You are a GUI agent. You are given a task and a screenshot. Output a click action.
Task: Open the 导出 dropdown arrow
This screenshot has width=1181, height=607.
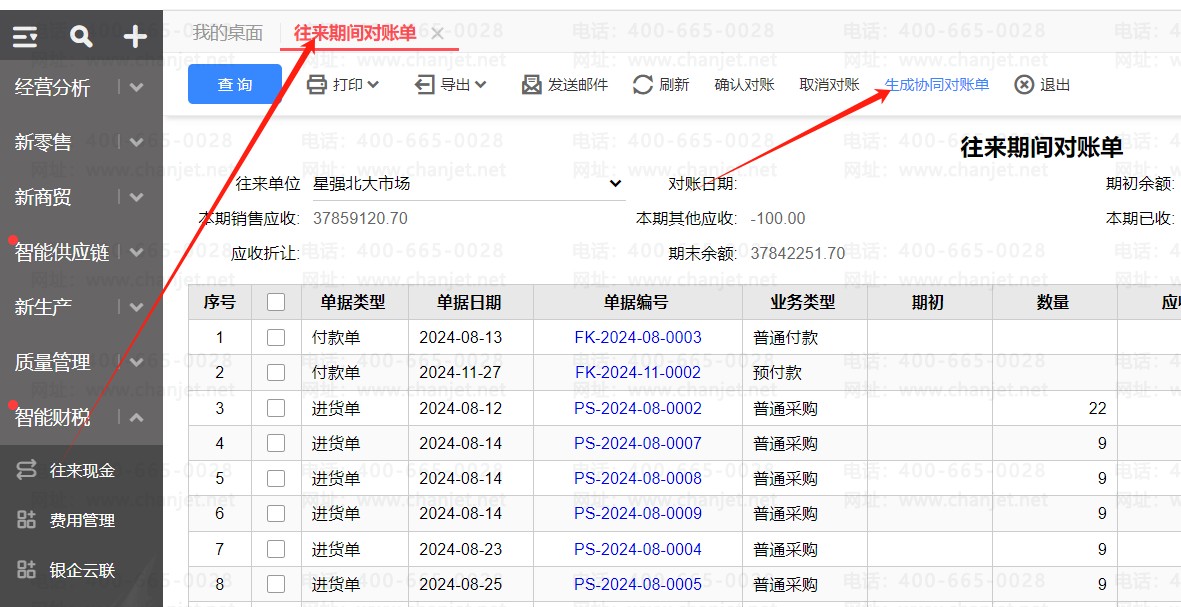pos(481,85)
